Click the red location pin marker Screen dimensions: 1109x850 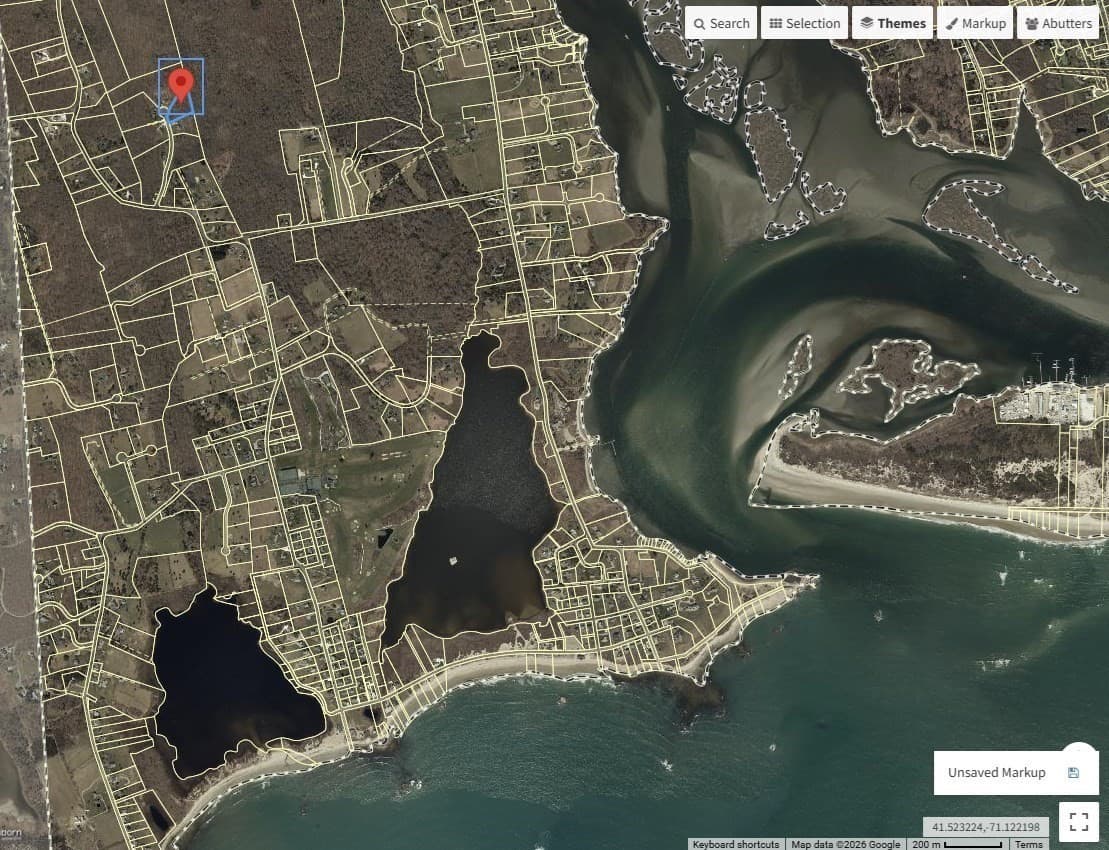tap(182, 86)
